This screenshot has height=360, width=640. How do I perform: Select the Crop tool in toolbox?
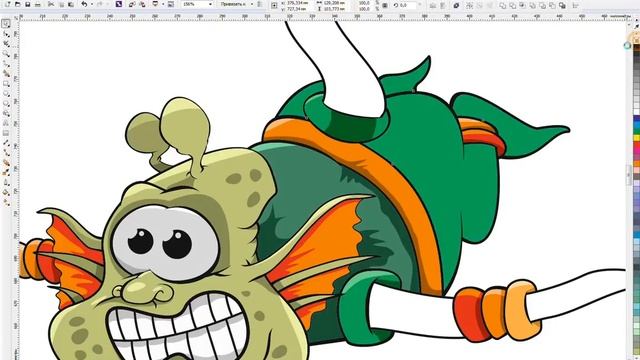pos(6,43)
